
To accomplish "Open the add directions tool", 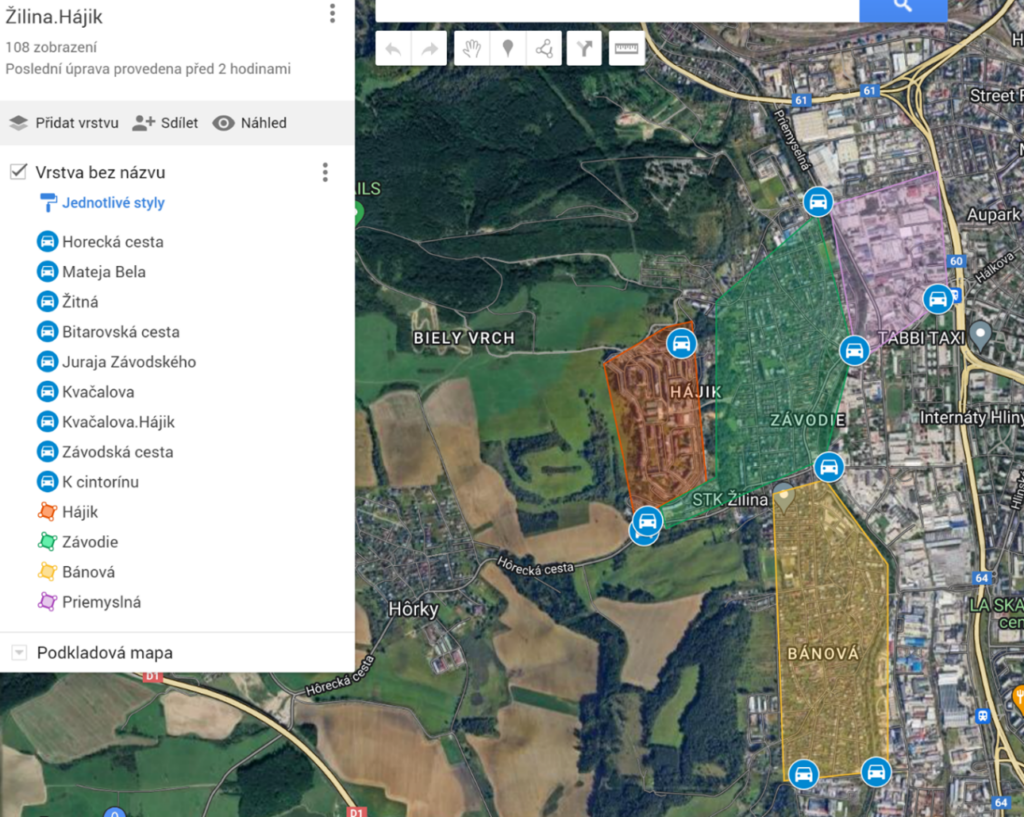I will point(584,48).
